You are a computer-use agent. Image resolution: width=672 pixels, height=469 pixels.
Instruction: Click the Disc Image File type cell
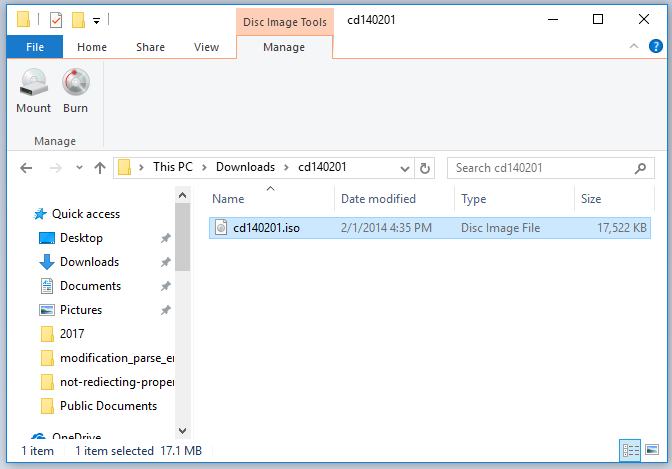point(500,228)
